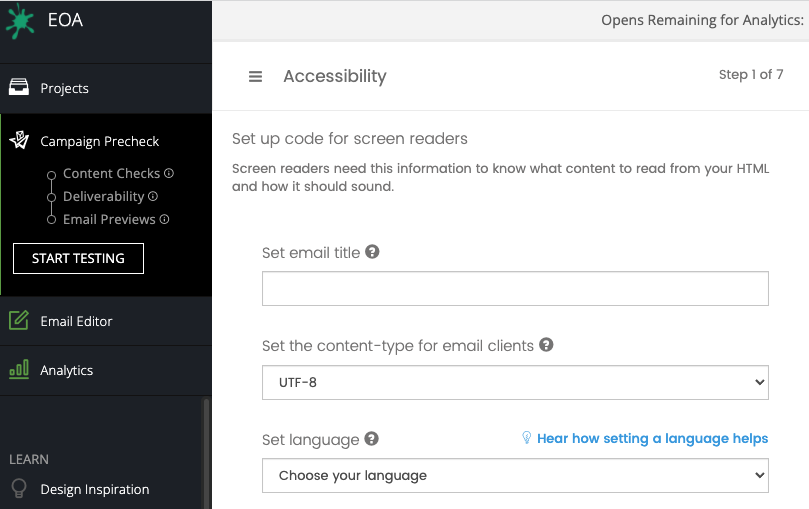The width and height of the screenshot is (809, 509).
Task: Click info icon beside Content Checks
Action: [x=169, y=173]
